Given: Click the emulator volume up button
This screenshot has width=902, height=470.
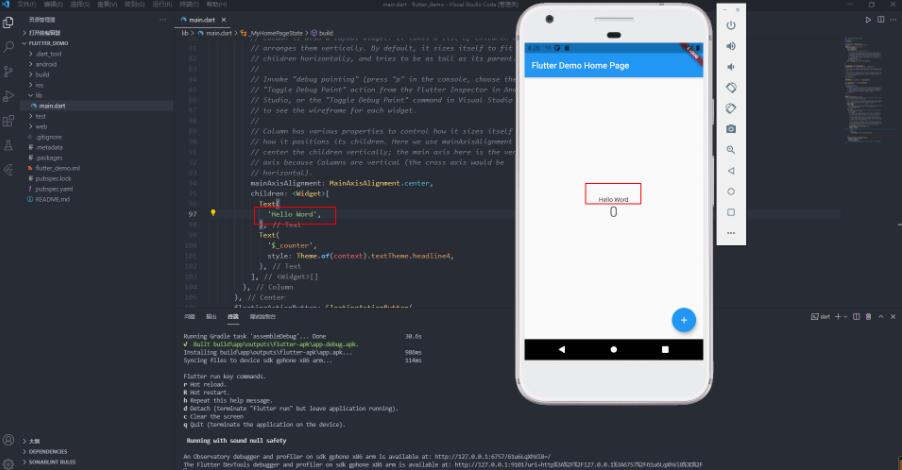Looking at the screenshot, I should 731,46.
